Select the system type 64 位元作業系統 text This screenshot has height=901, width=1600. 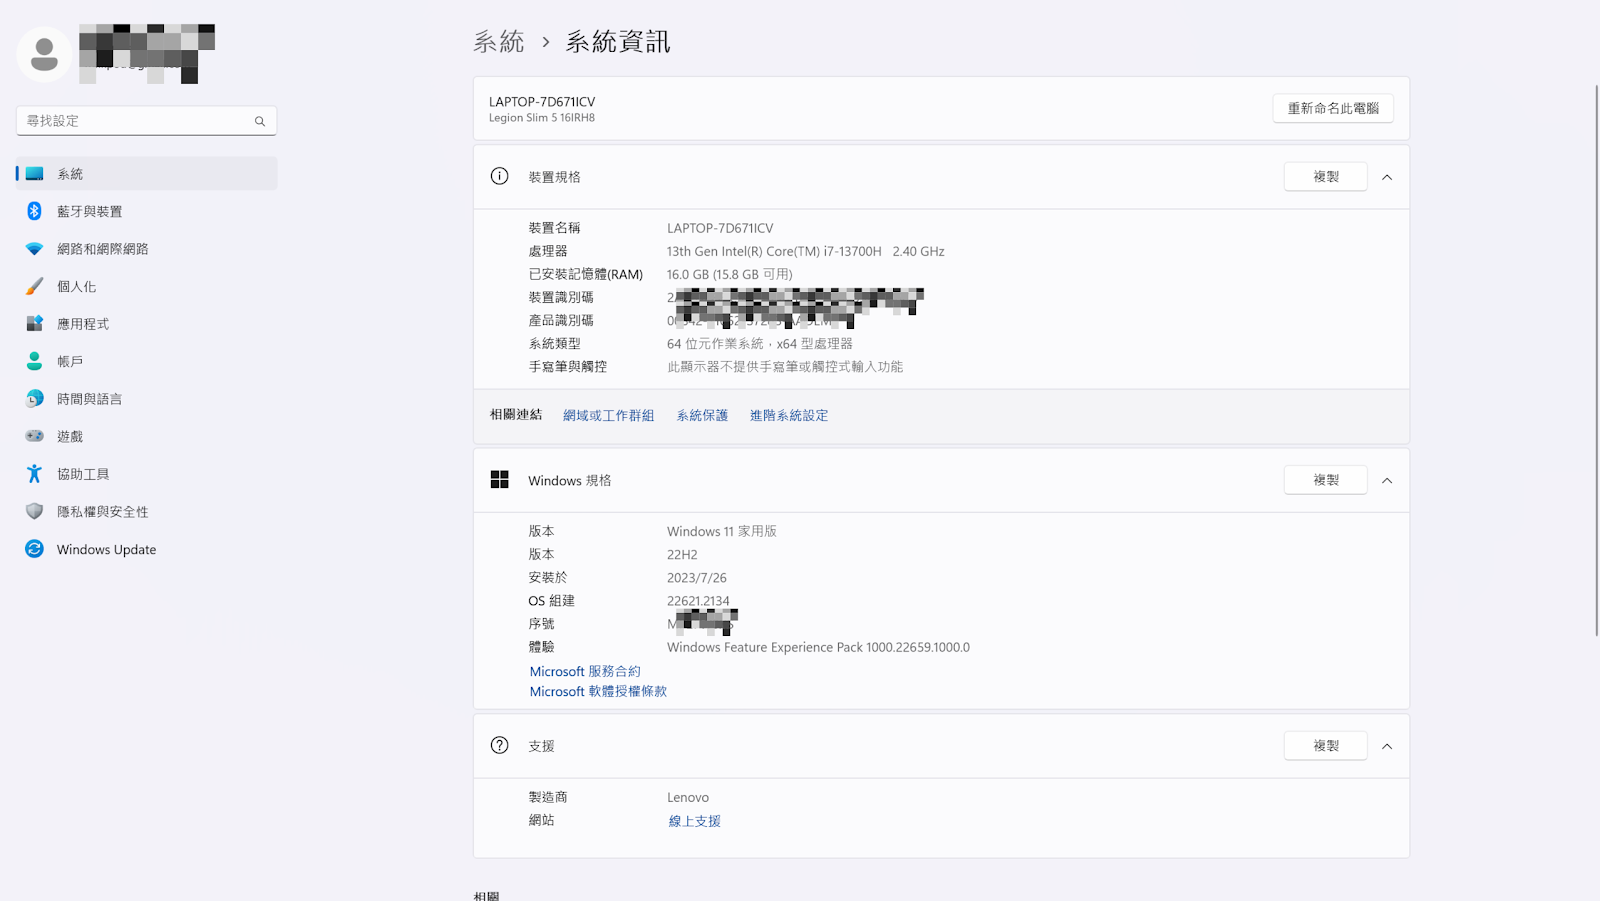click(759, 343)
